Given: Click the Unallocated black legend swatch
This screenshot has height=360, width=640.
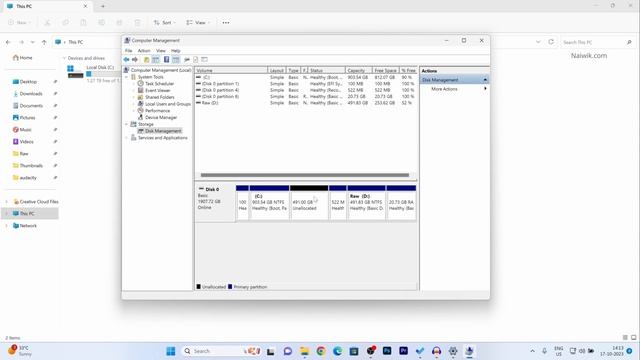Looking at the screenshot, I should 199,287.
